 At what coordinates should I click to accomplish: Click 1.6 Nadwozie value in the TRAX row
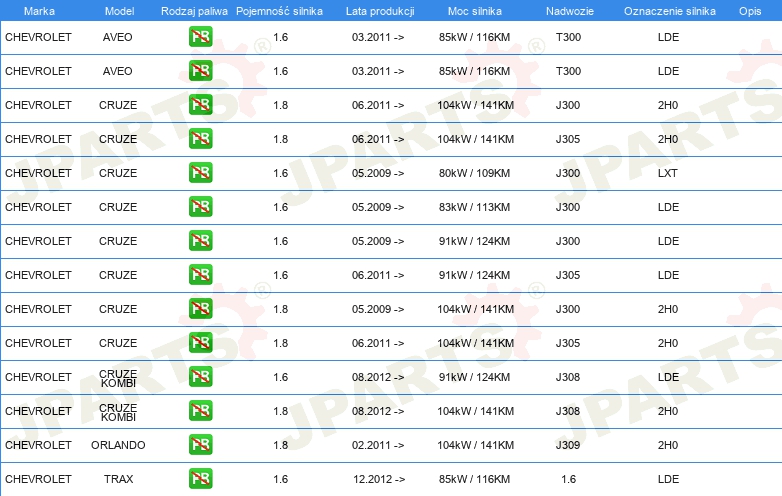[x=569, y=479]
